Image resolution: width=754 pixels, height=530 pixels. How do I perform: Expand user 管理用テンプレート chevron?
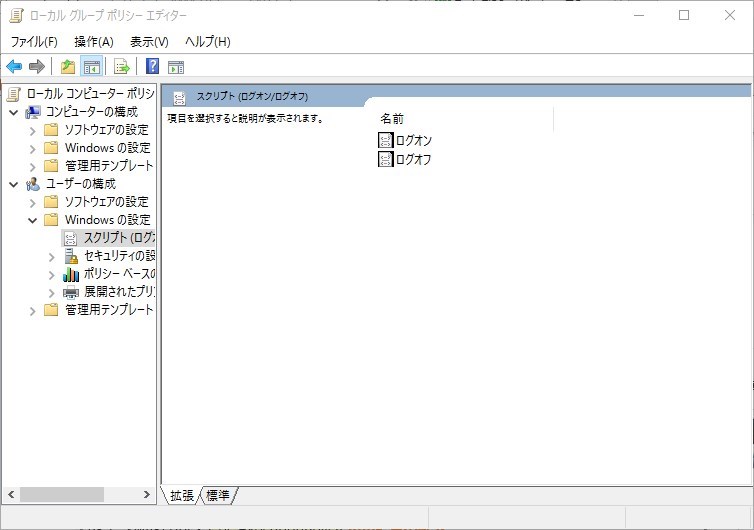coord(32,311)
